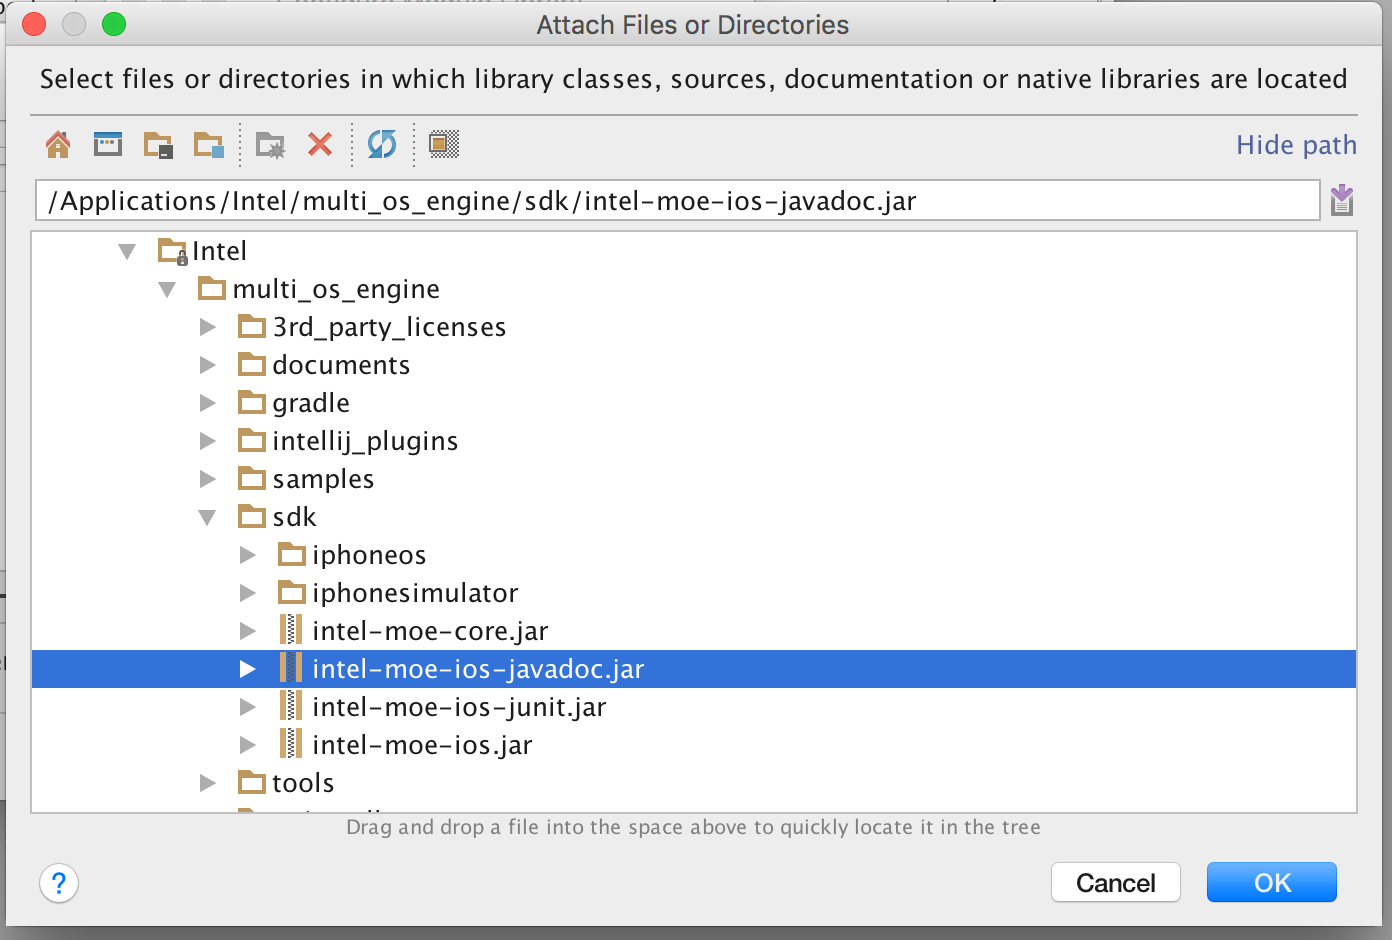Select intel-moe-ios-junit.jar file name
Viewport: 1392px width, 940px height.
point(459,707)
